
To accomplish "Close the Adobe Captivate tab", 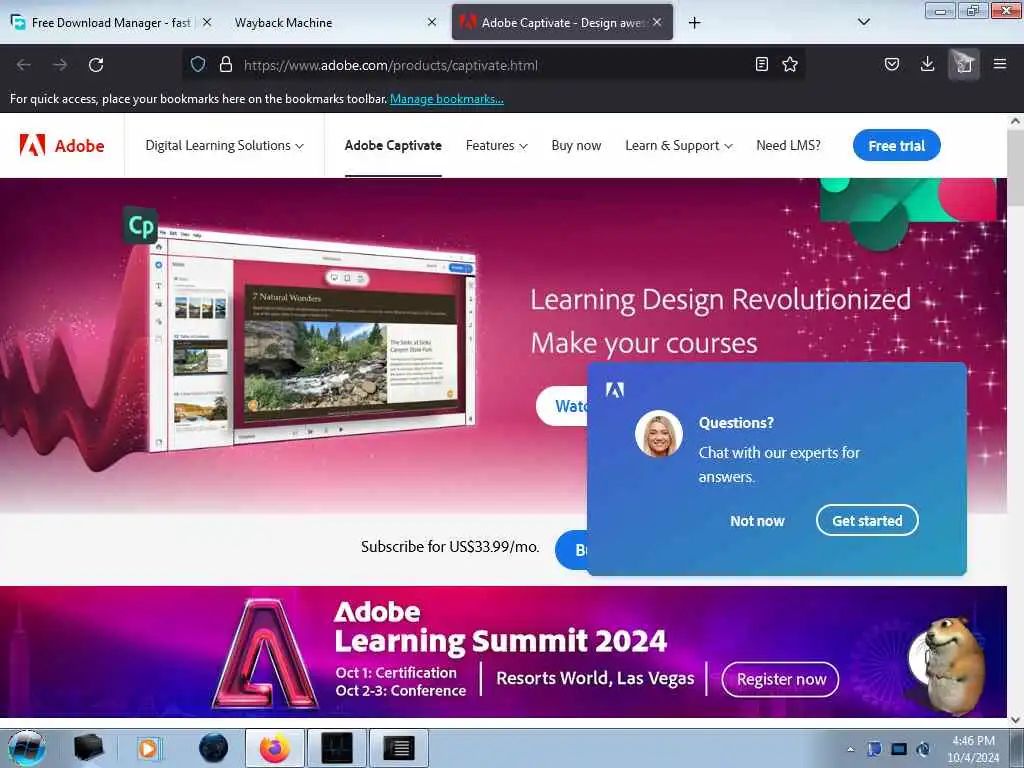I will point(657,22).
